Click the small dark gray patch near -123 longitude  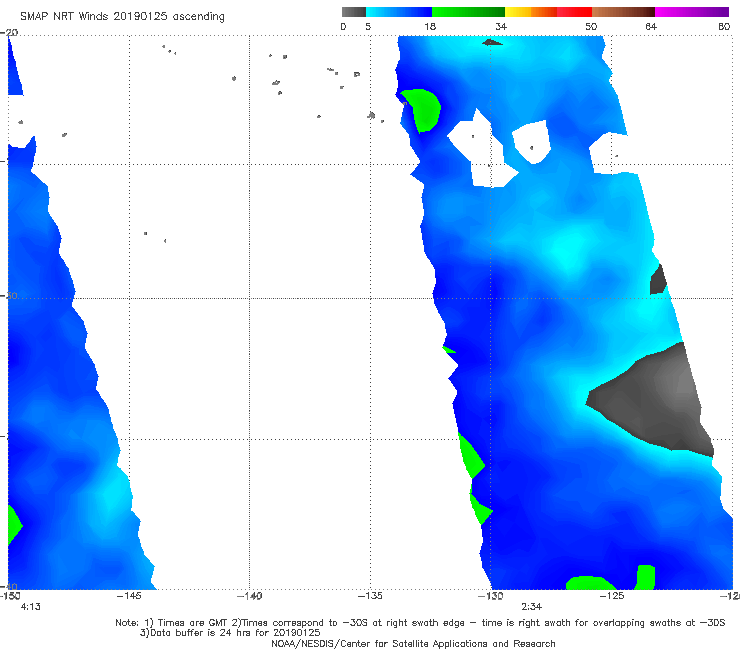click(x=658, y=280)
